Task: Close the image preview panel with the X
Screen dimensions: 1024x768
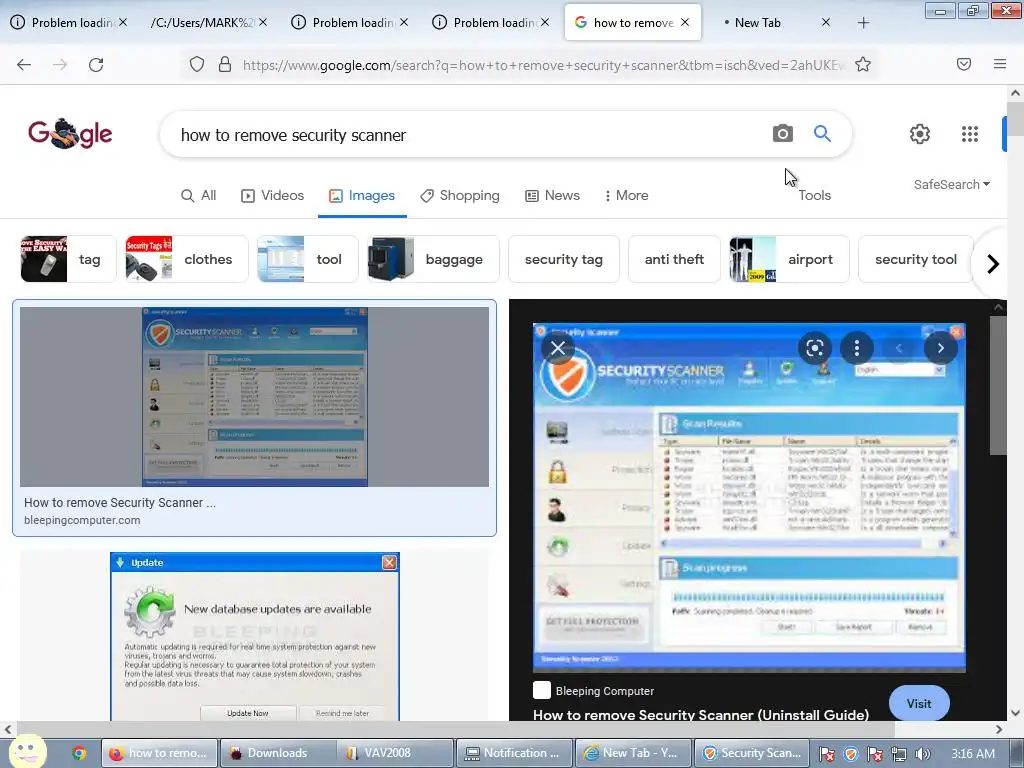Action: point(558,348)
